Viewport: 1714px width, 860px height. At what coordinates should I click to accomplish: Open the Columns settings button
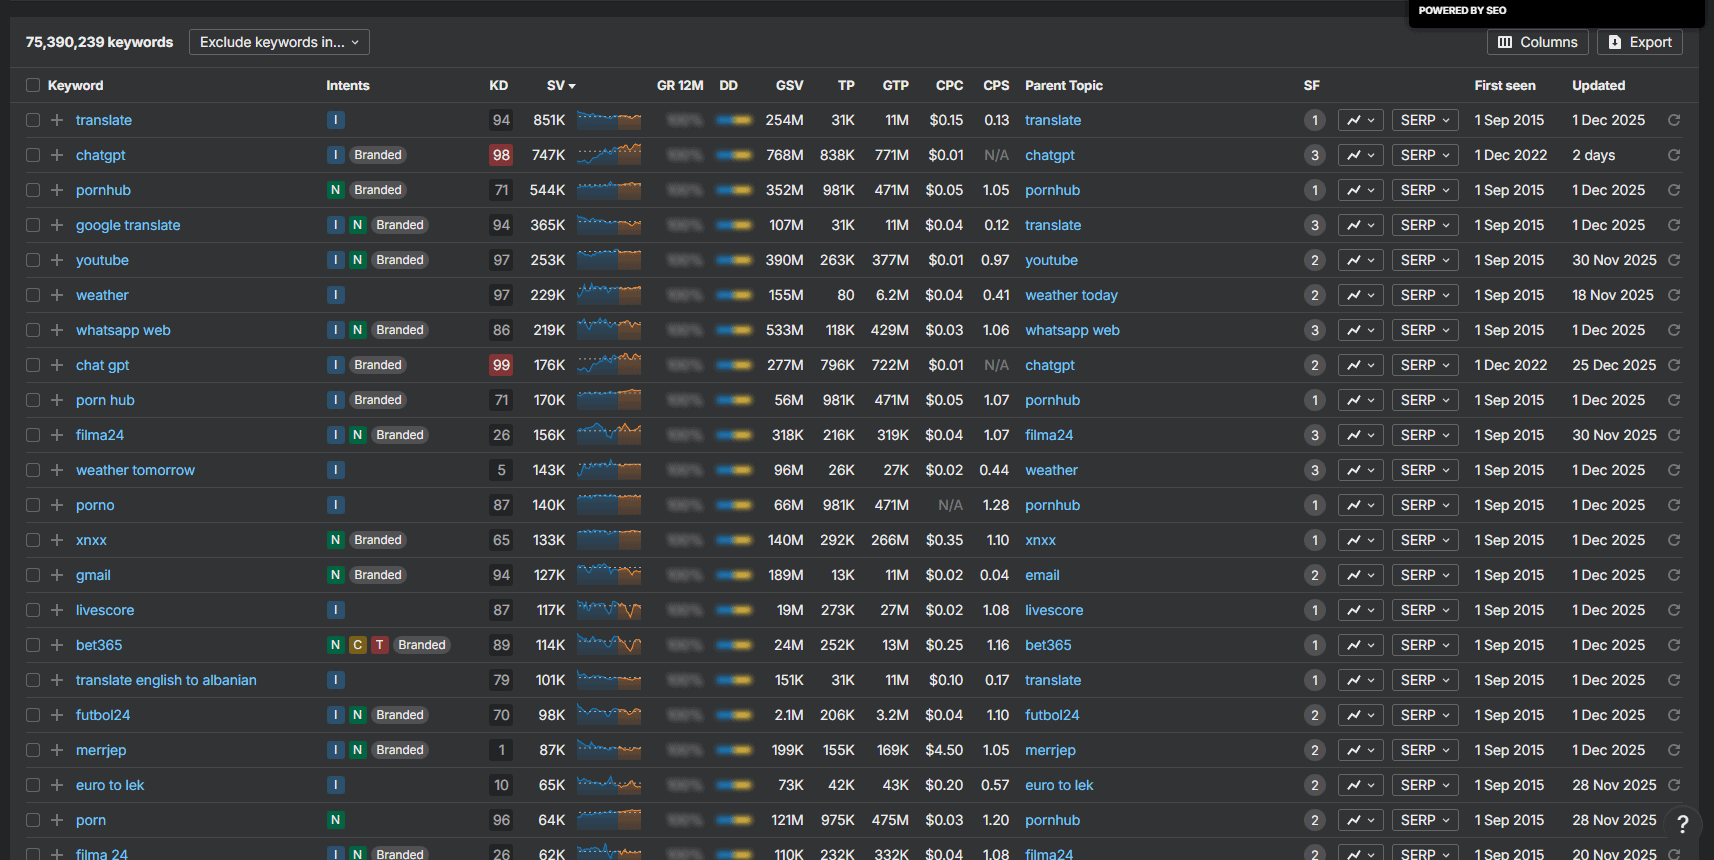[1537, 42]
